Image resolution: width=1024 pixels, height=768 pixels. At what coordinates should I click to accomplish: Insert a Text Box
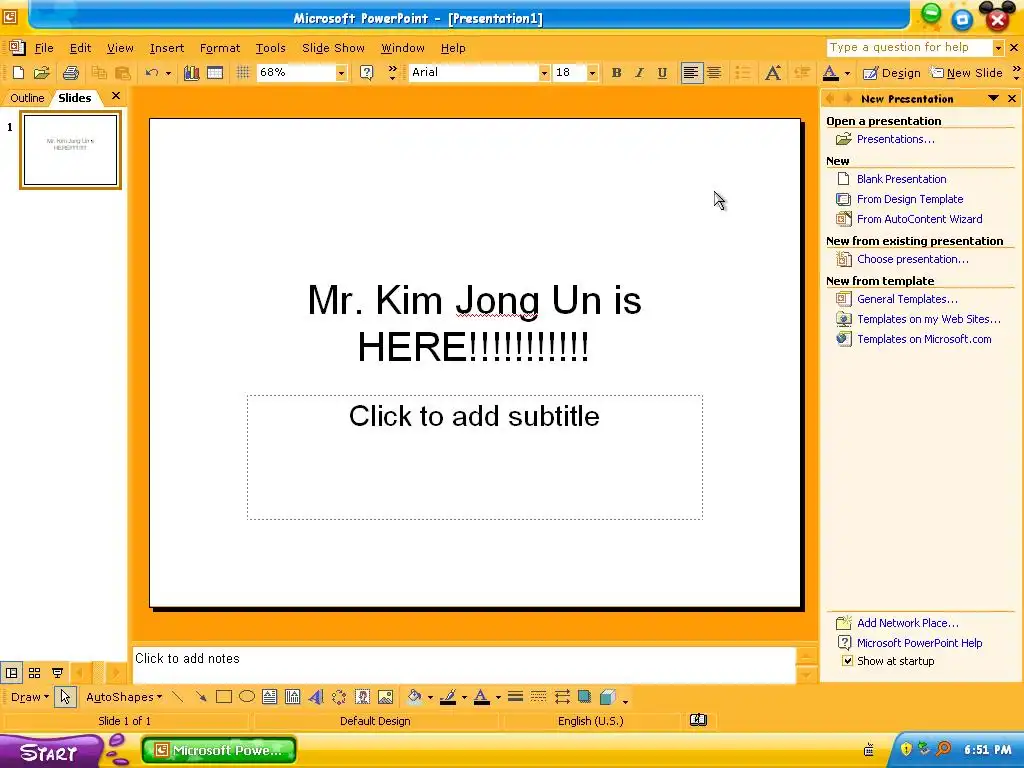269,697
